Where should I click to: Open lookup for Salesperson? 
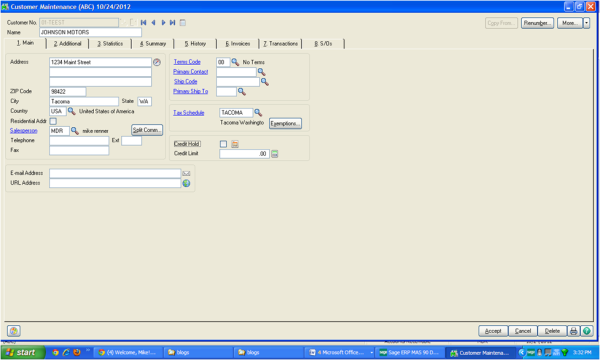pos(75,131)
